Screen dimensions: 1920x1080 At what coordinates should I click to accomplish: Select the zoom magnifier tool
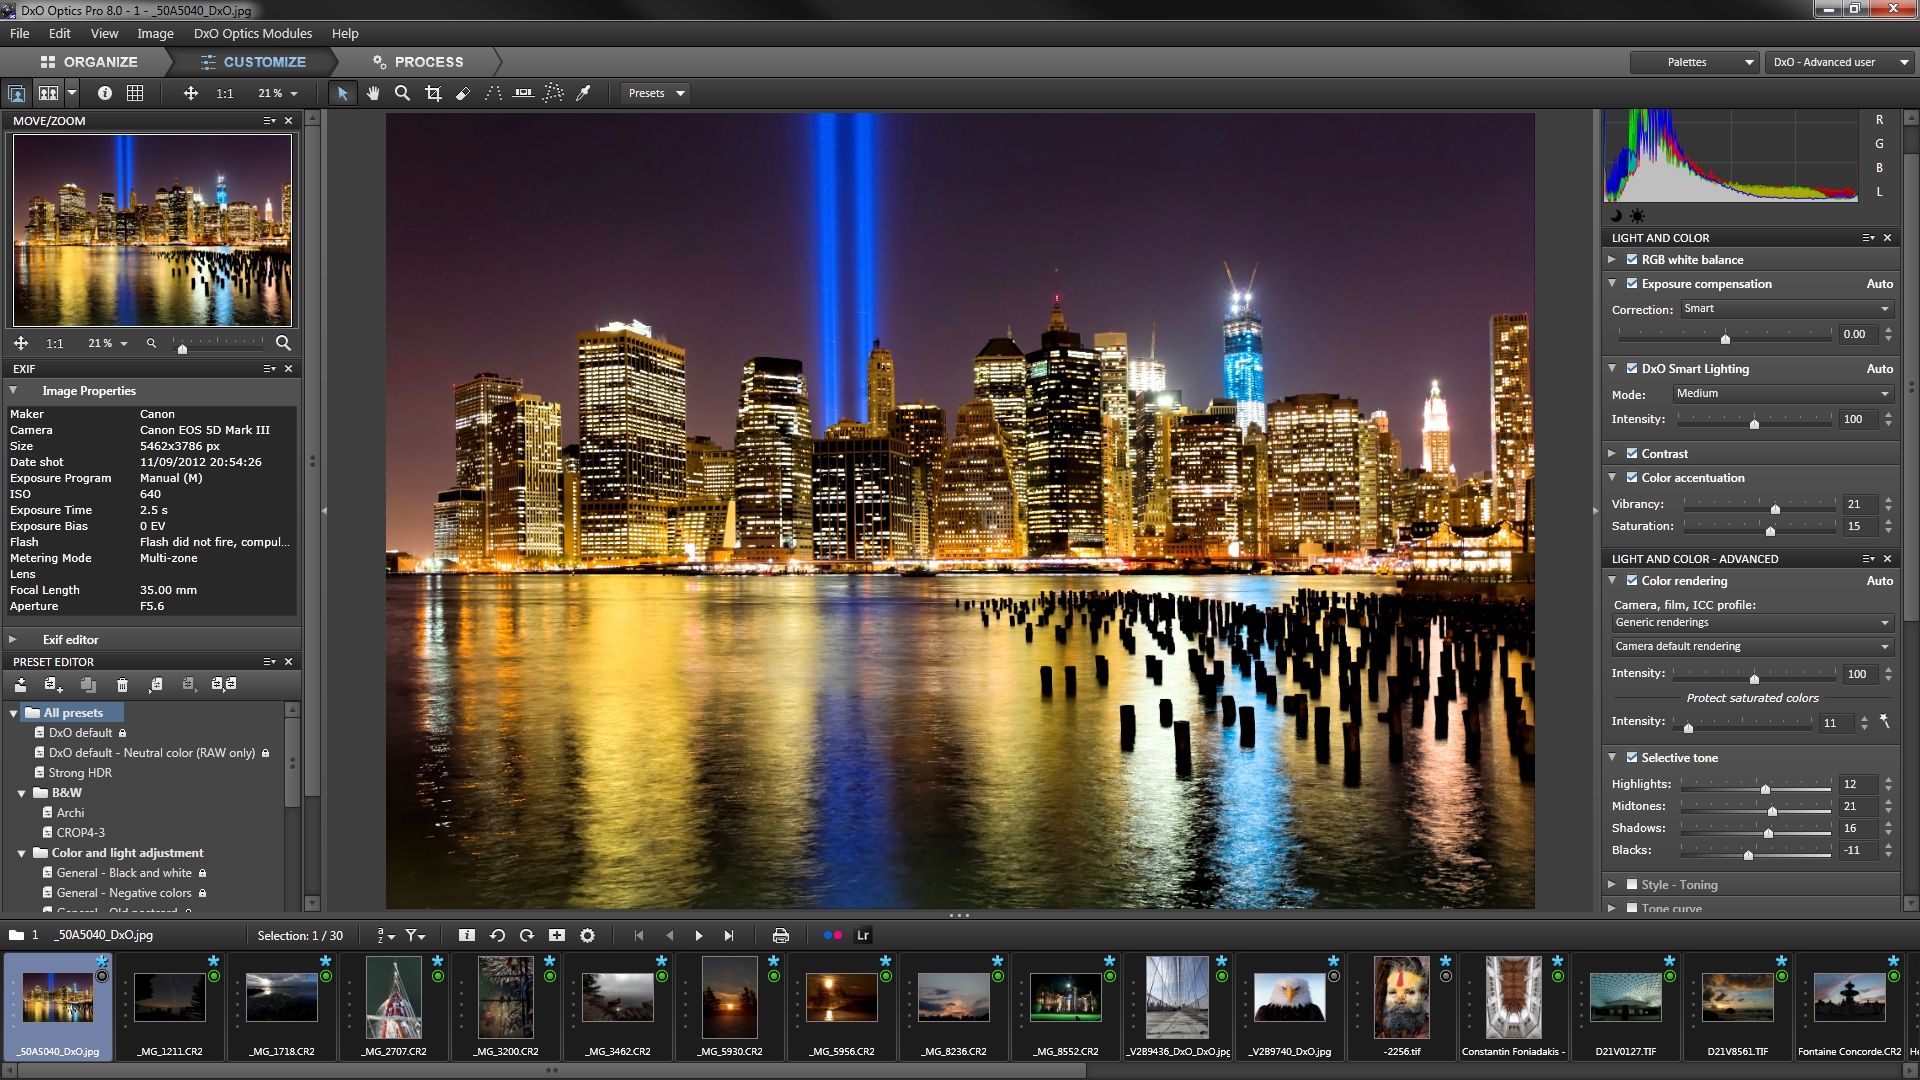pyautogui.click(x=402, y=93)
